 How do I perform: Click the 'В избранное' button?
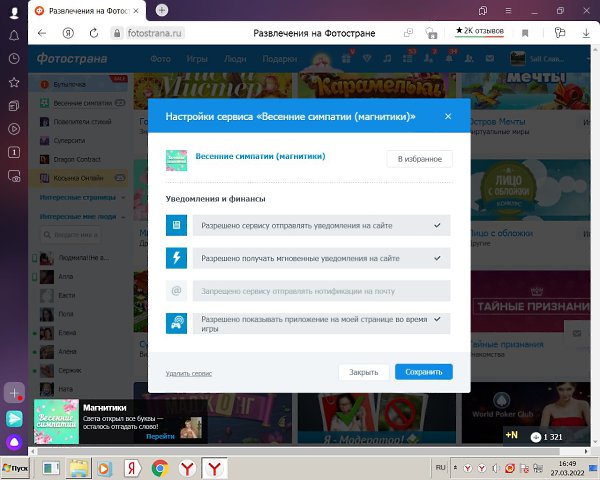tap(419, 158)
